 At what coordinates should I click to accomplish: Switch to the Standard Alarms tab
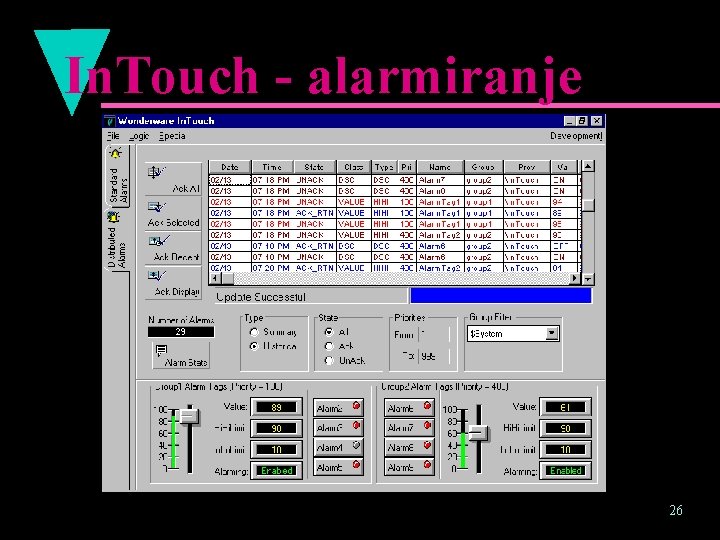pyautogui.click(x=118, y=178)
